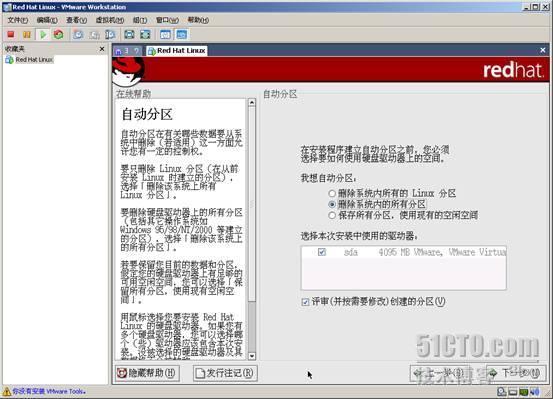Select remove all partitions on system option
The width and height of the screenshot is (553, 399).
(x=332, y=204)
